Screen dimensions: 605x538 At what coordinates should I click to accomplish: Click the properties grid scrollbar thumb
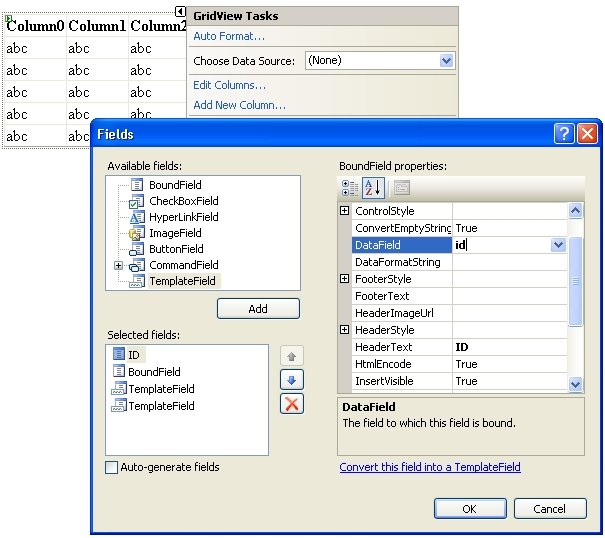tap(575, 282)
